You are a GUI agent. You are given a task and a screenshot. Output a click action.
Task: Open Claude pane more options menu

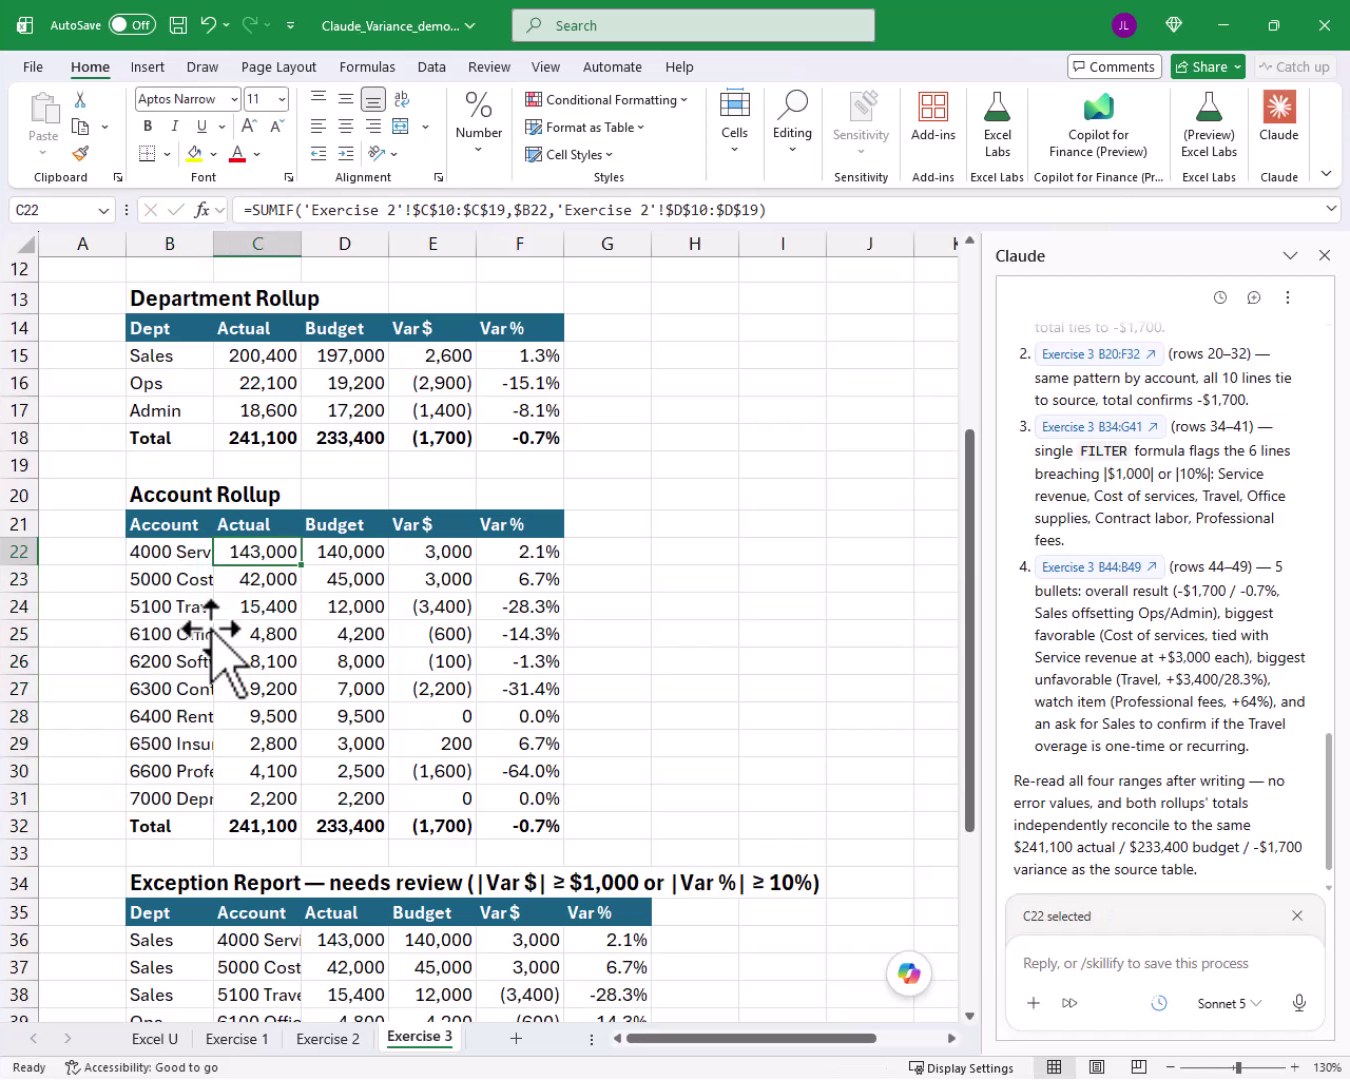[x=1288, y=297]
